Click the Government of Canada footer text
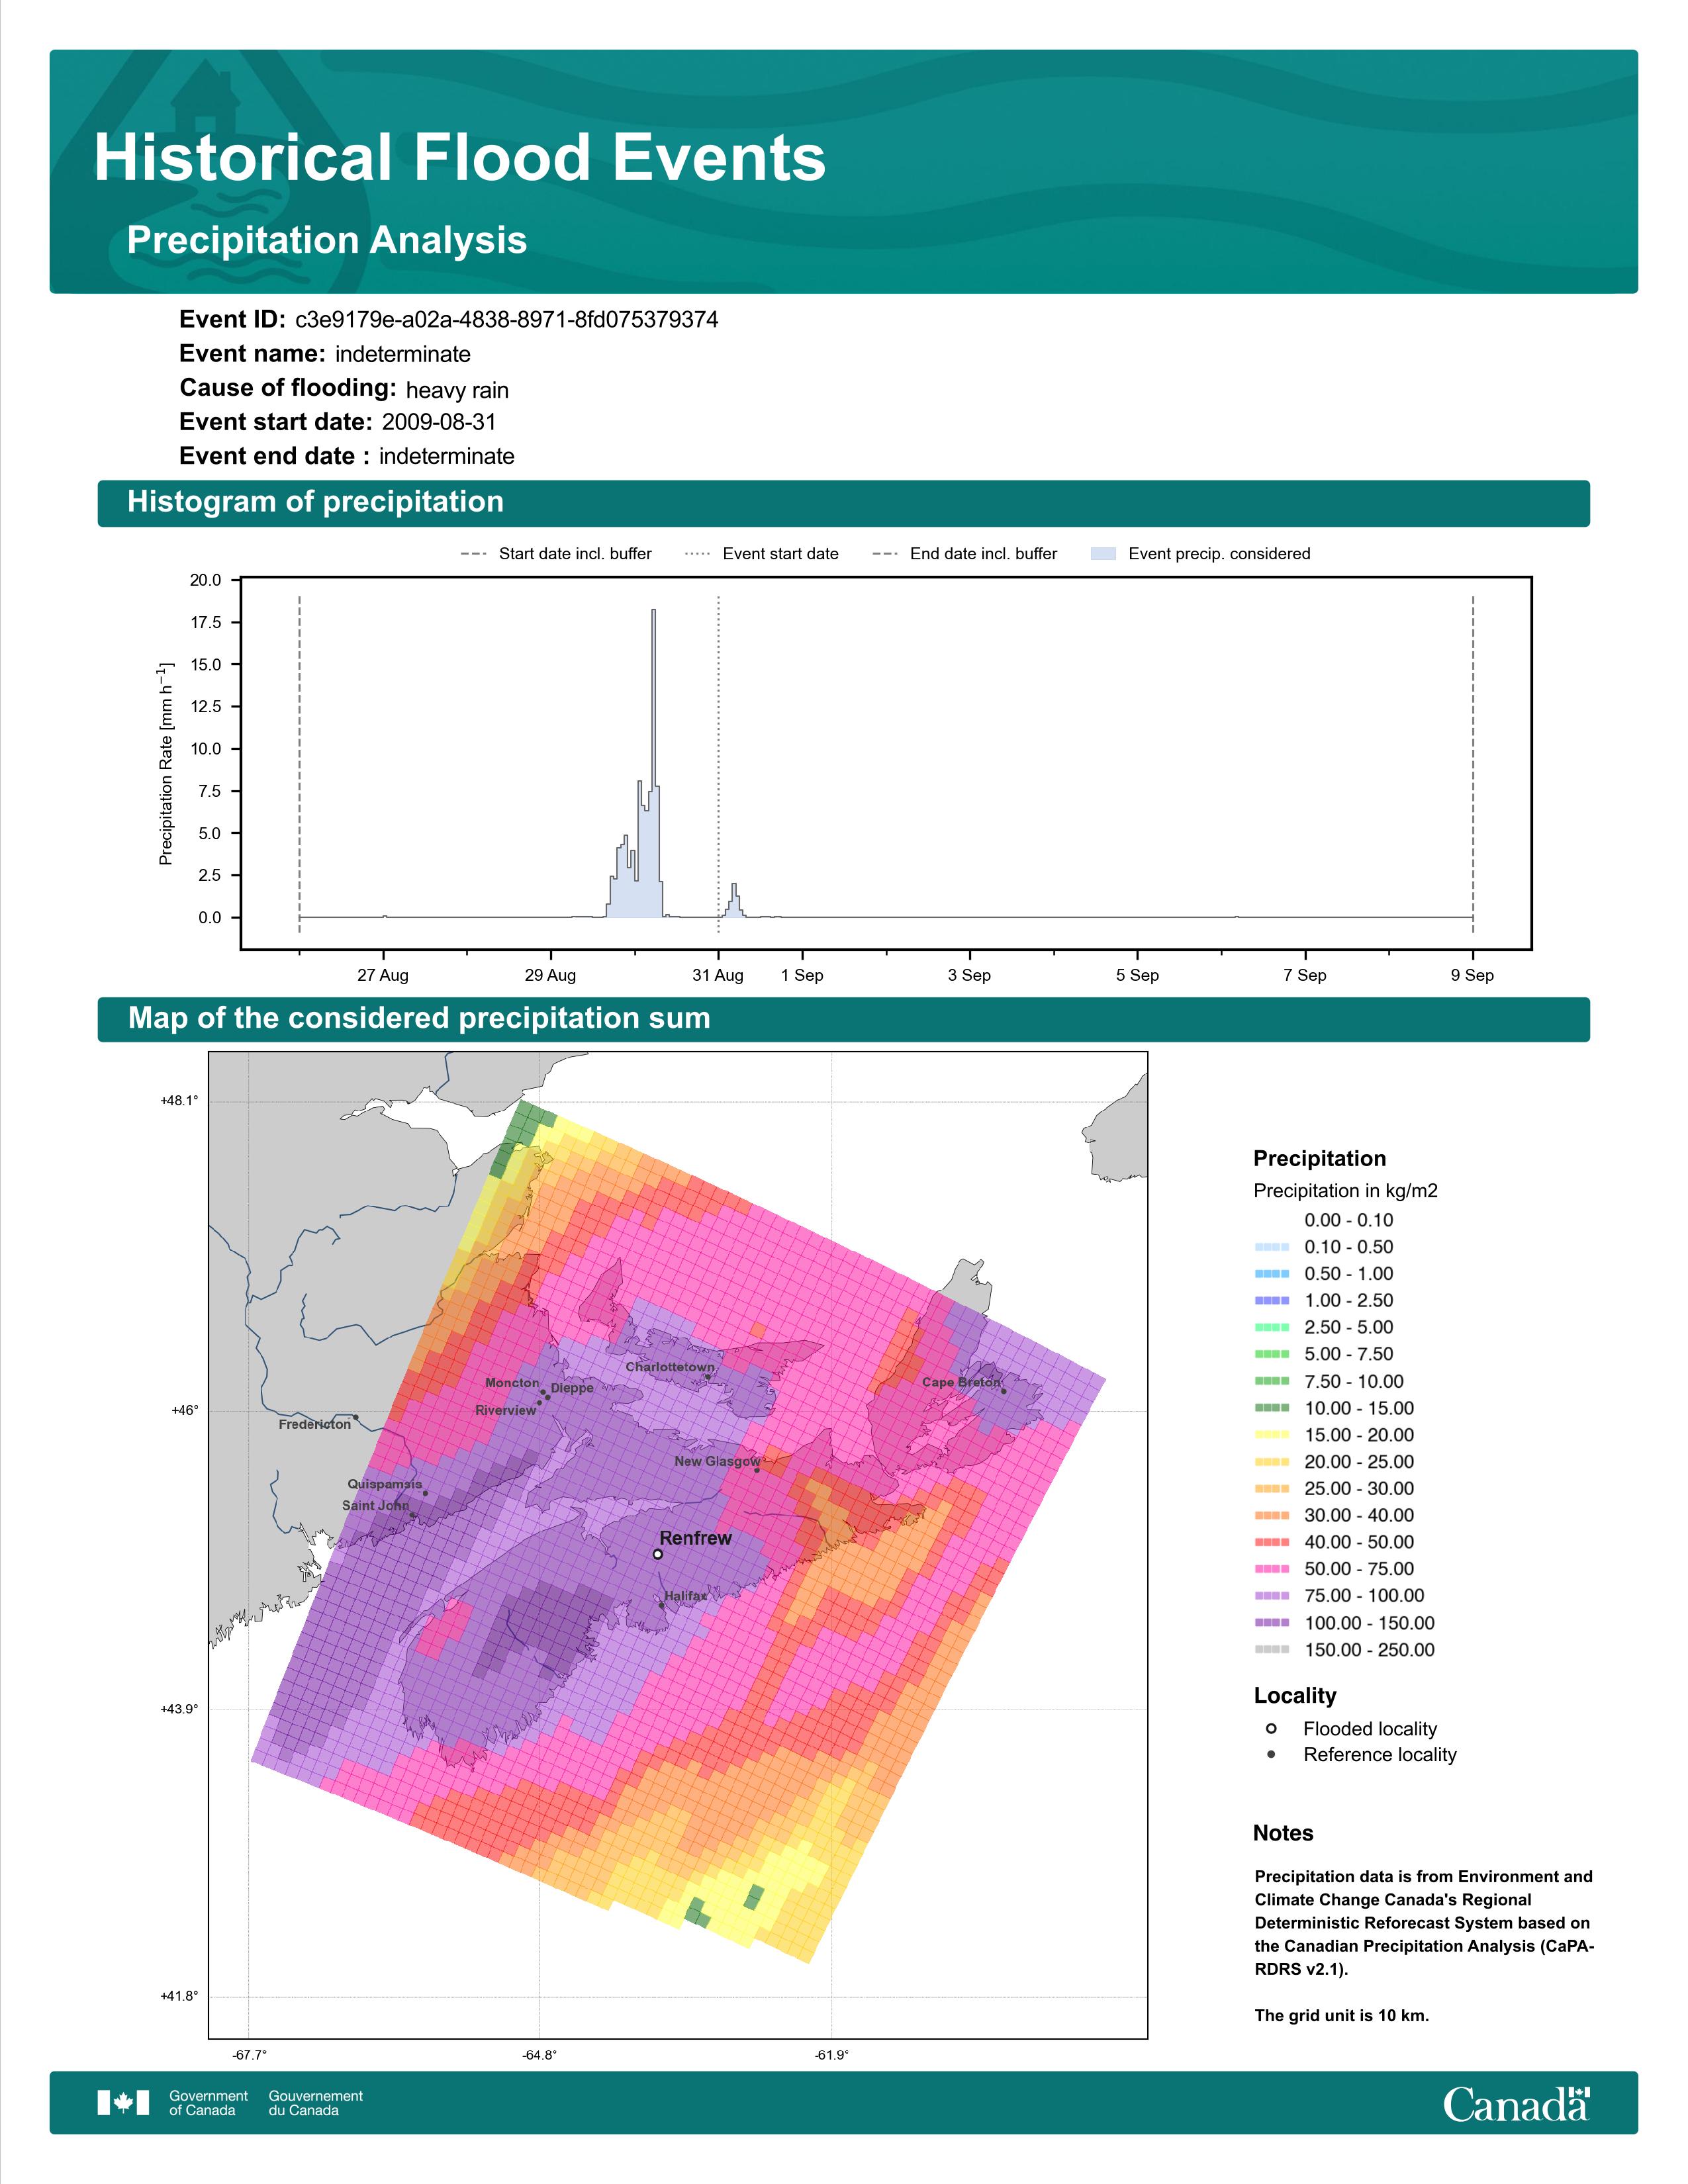This screenshot has width=1688, height=2184. click(x=208, y=2103)
